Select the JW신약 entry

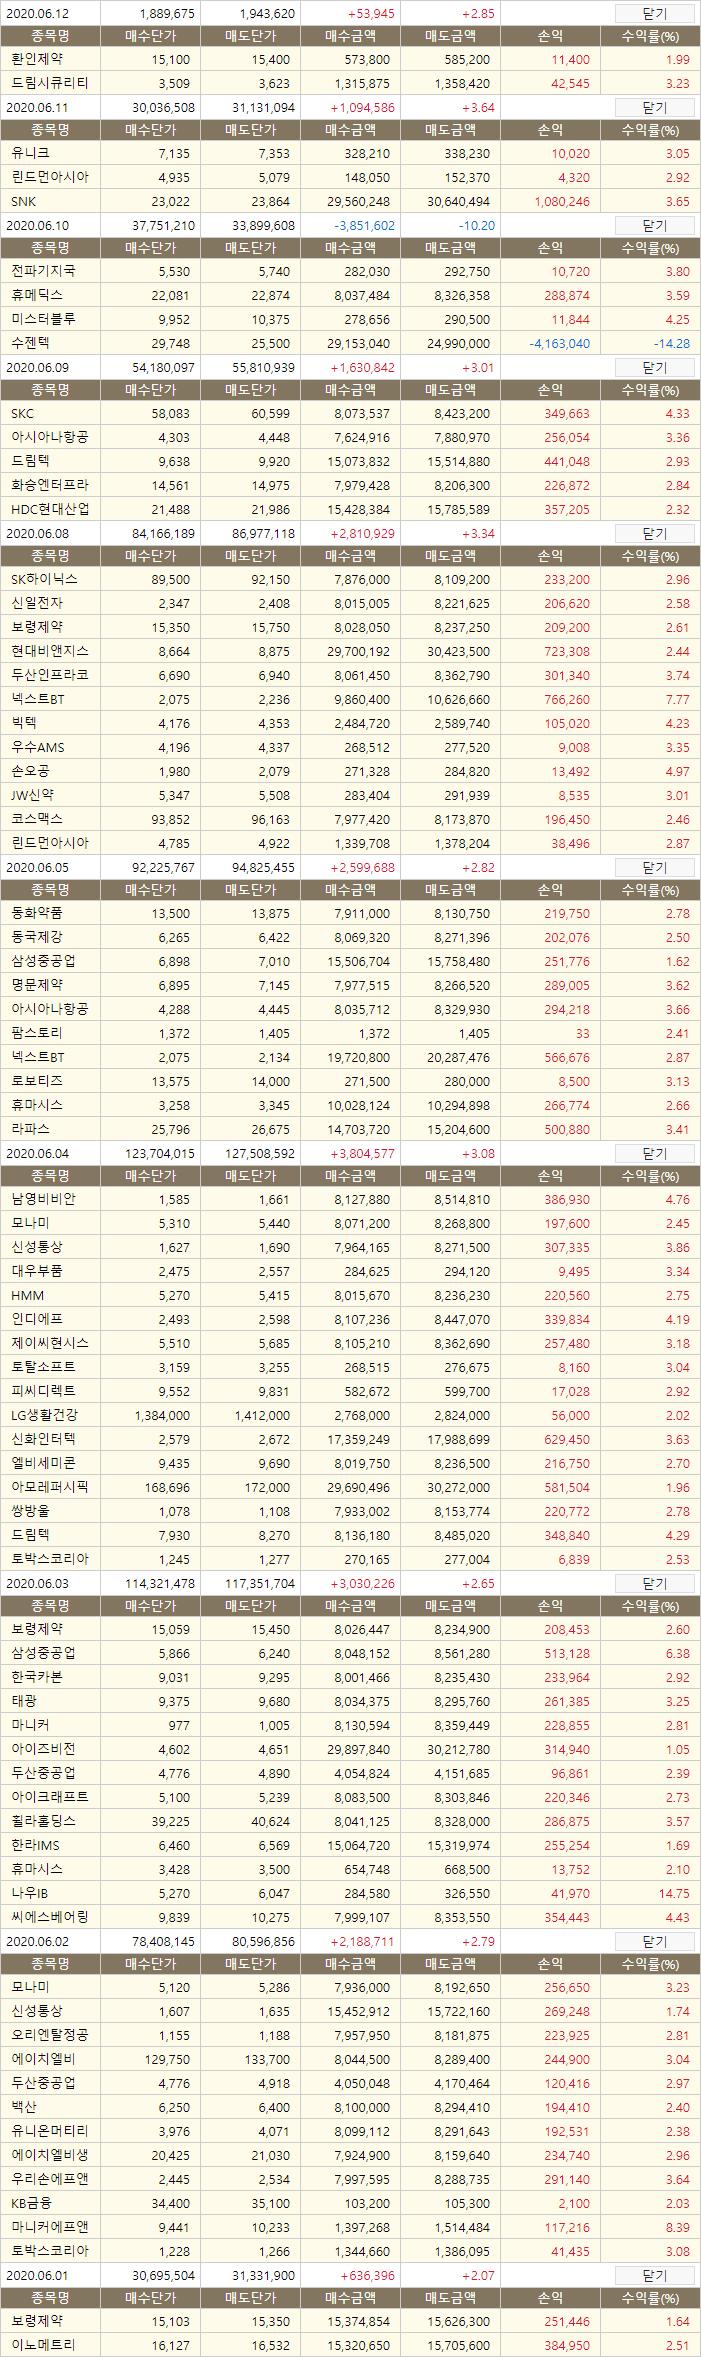tap(350, 795)
